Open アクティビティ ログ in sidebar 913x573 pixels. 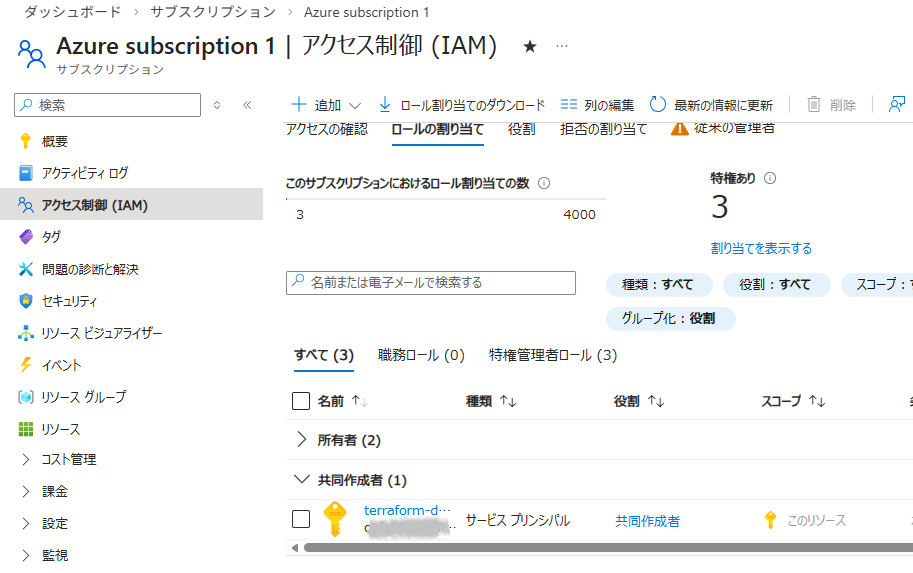85,173
